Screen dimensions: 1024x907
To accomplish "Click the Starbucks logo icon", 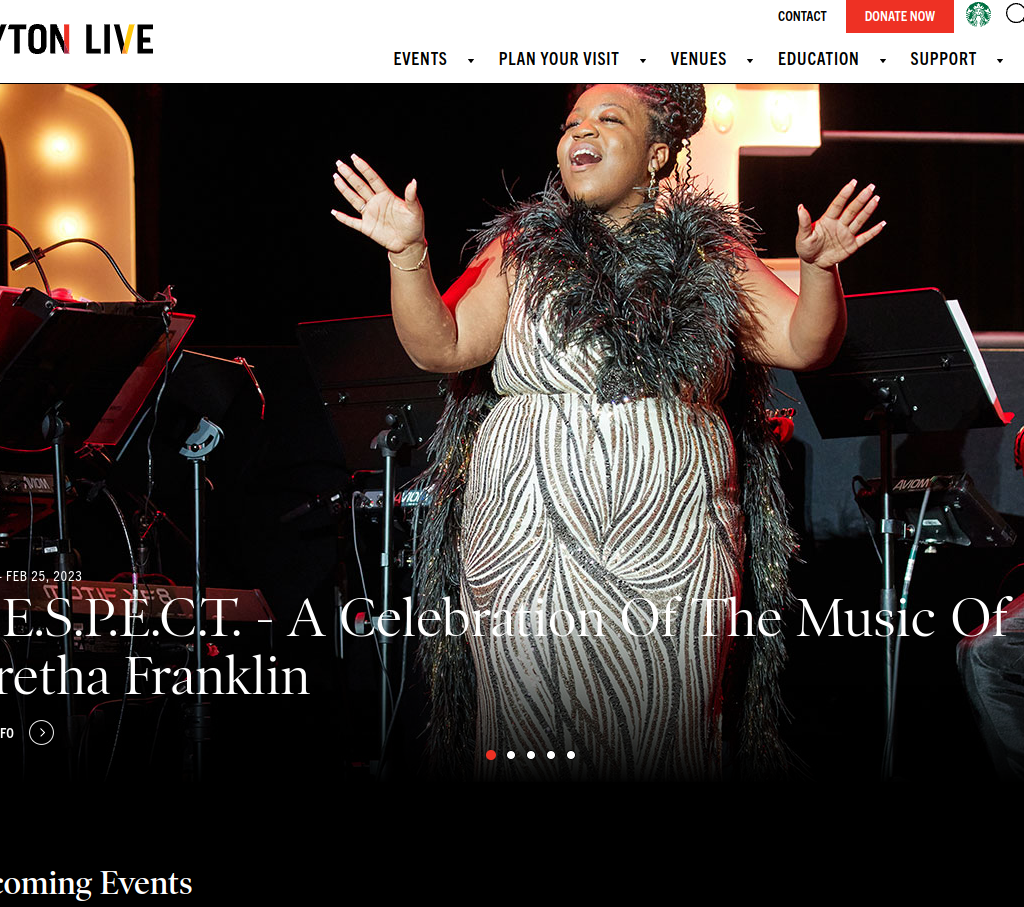I will pos(978,14).
